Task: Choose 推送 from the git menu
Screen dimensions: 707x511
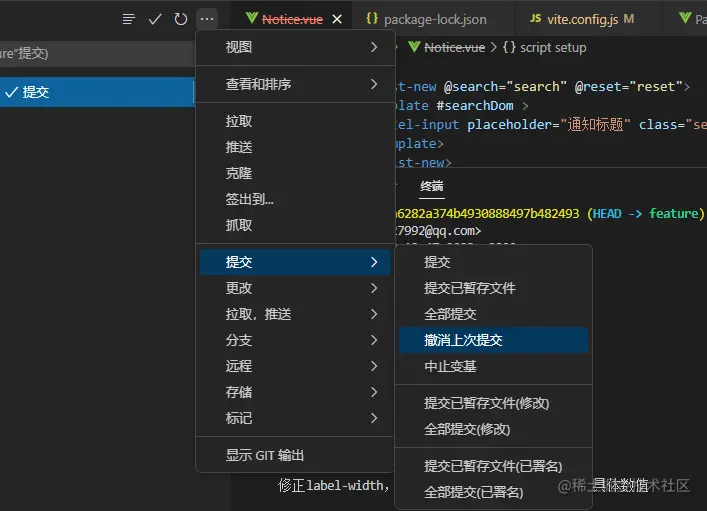Action: [x=295, y=147]
